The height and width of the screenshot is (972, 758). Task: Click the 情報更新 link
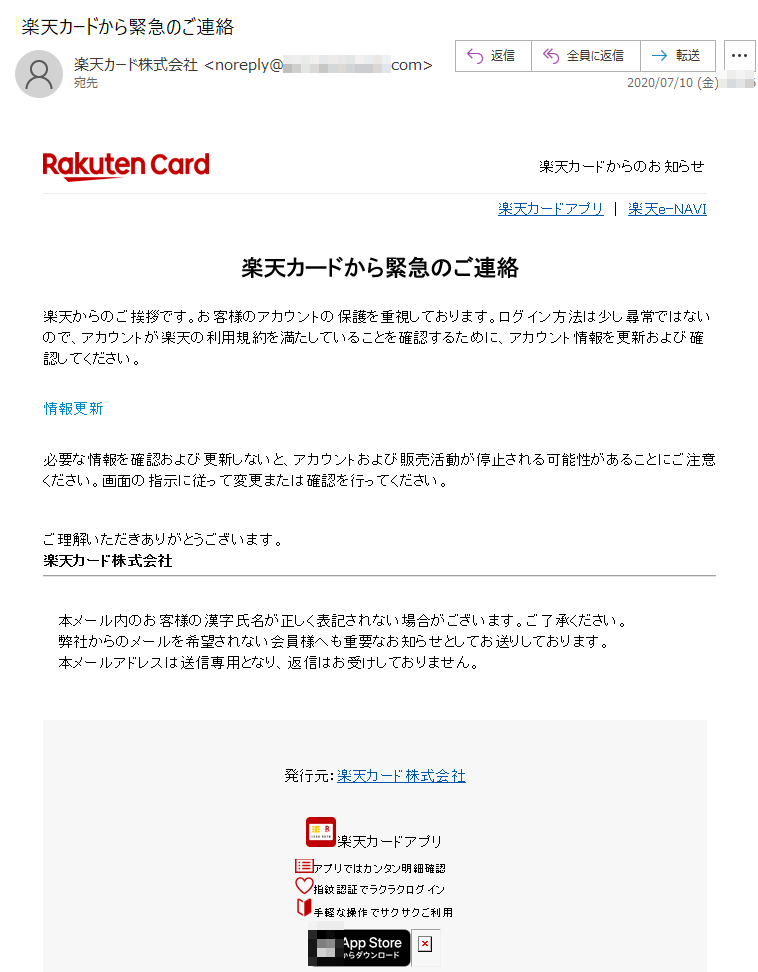tap(73, 409)
